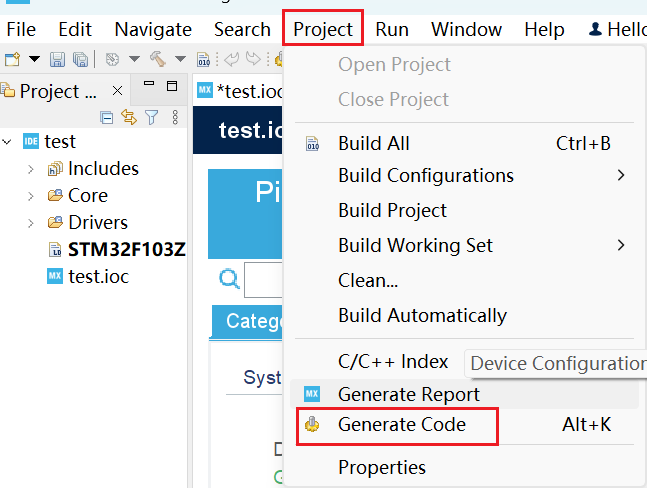Expand the Includes folder
The width and height of the screenshot is (647, 488).
tap(31, 169)
